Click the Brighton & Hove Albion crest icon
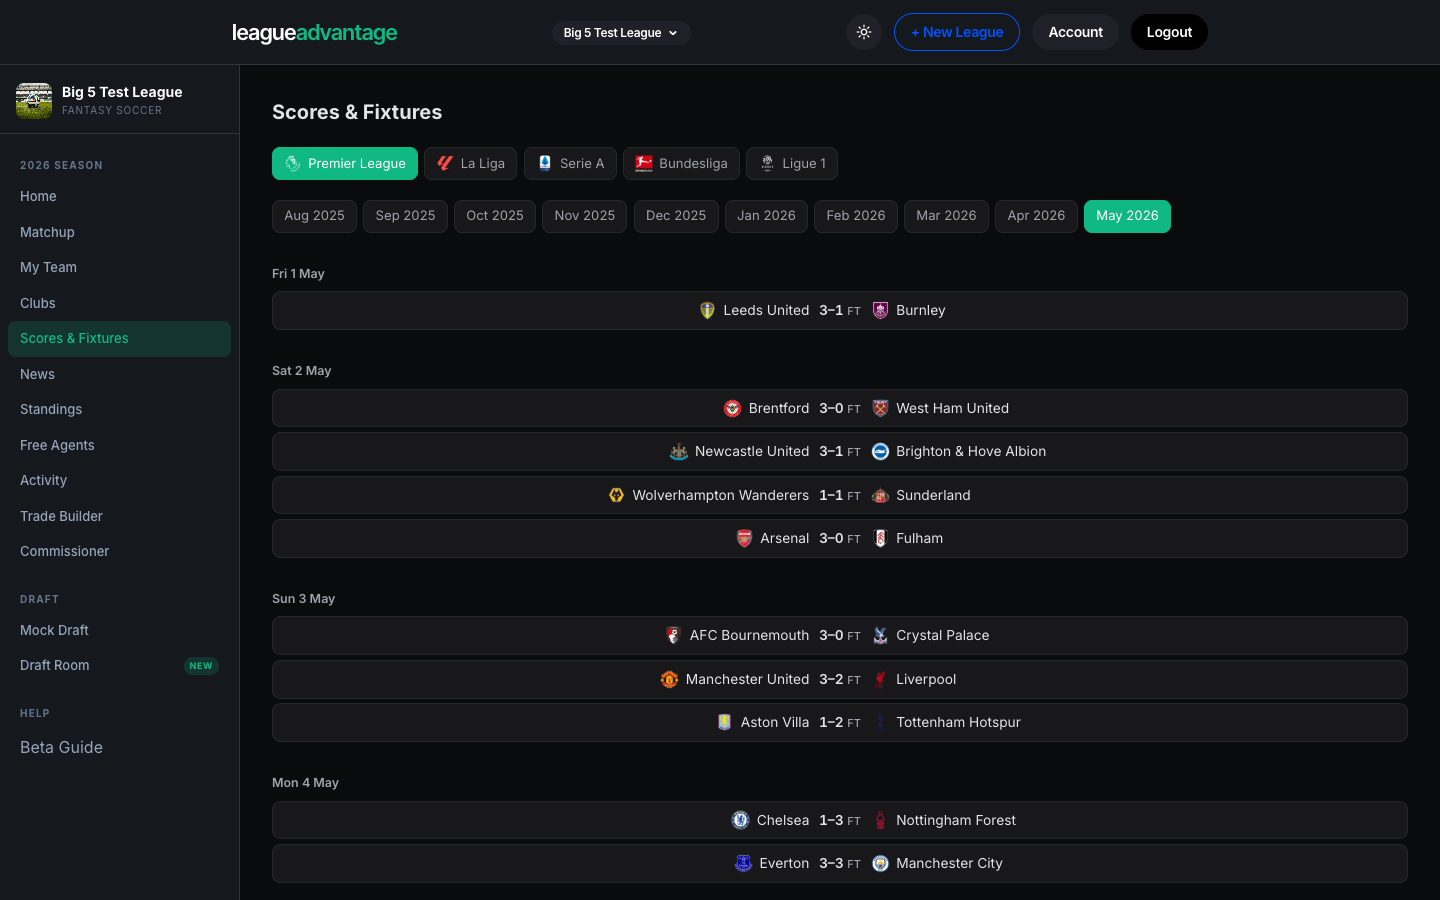Screen dimensions: 1440x900 [880, 451]
